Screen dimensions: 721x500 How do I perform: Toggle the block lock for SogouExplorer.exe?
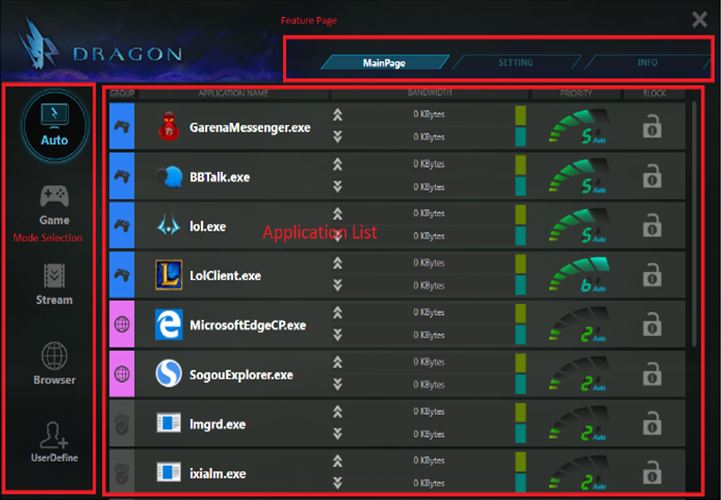click(x=652, y=374)
